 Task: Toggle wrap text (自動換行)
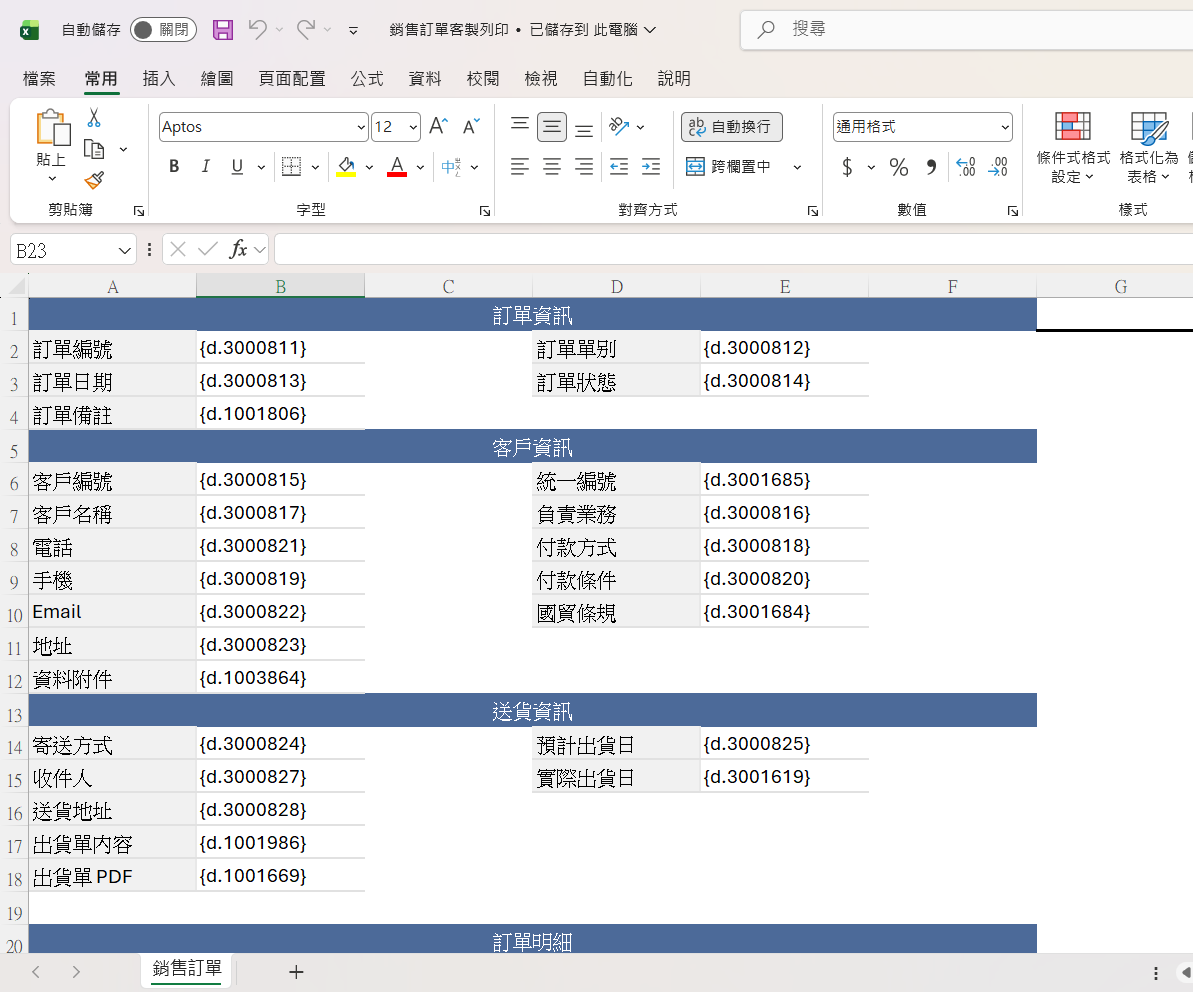tap(731, 127)
